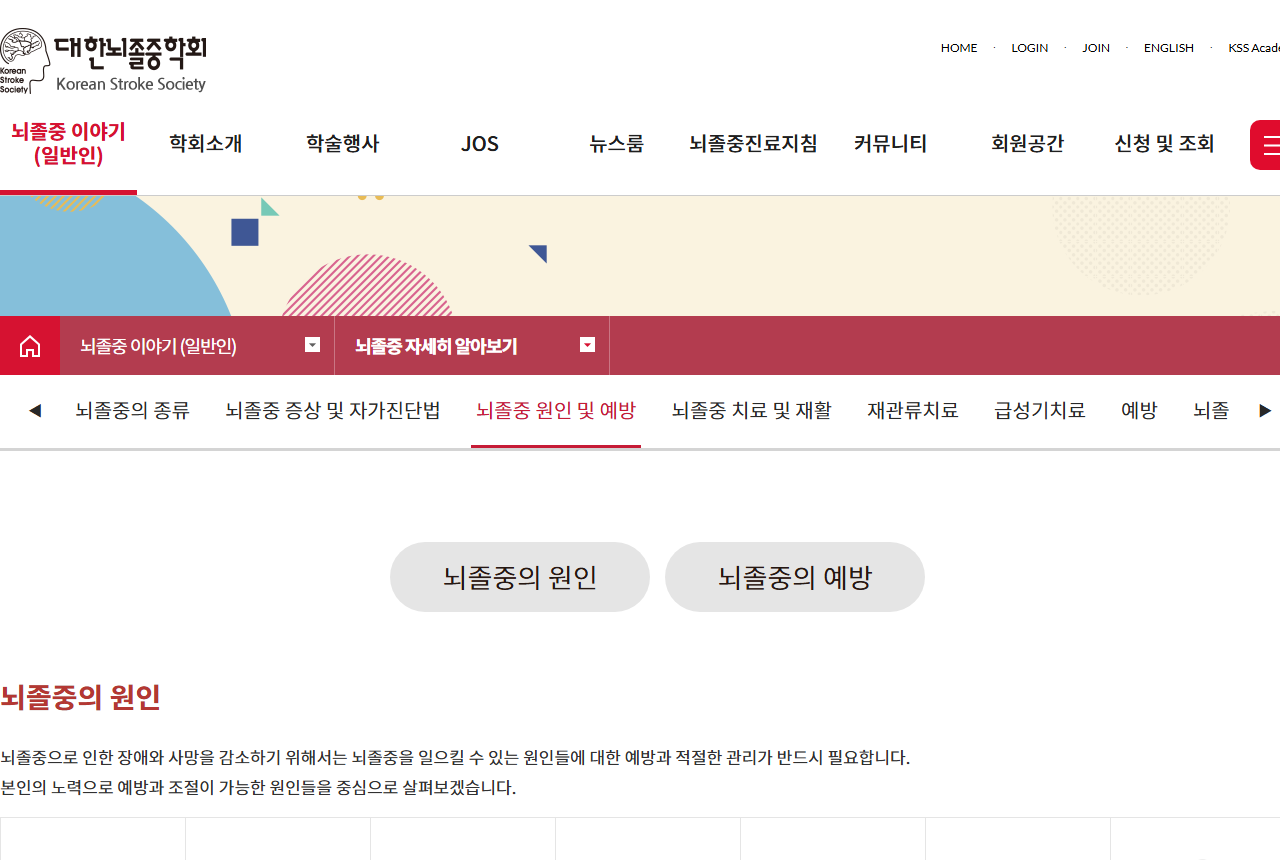This screenshot has height=860, width=1280.
Task: Click the Korean Stroke Society logo
Action: (103, 62)
